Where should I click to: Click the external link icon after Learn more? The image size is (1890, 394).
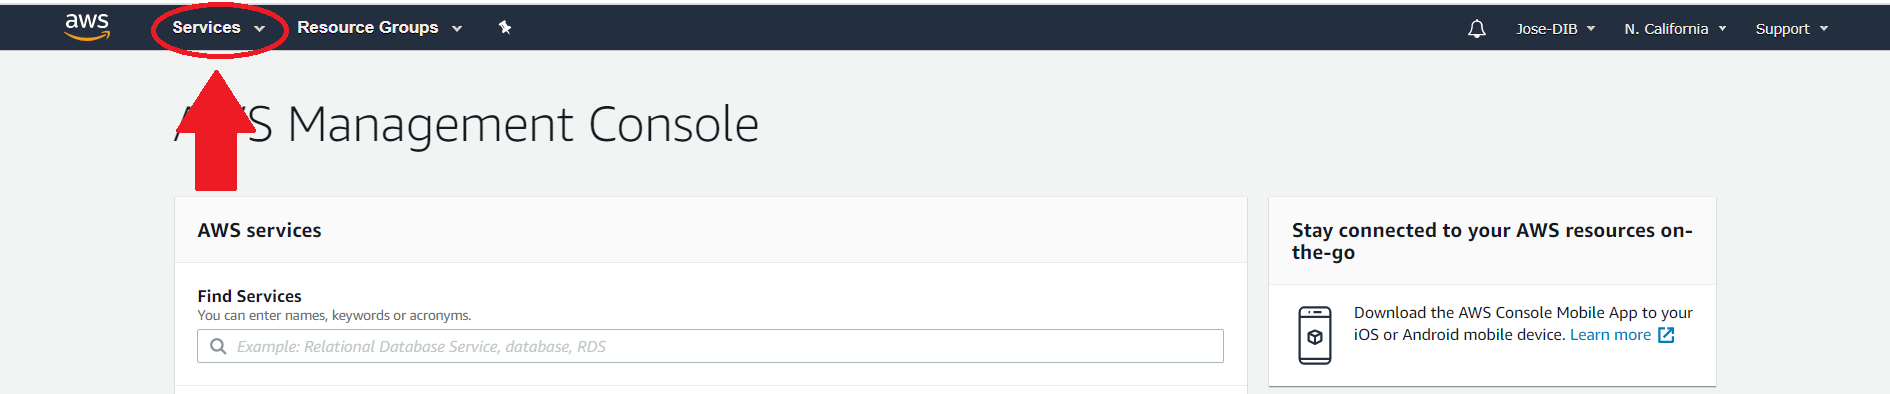[x=1666, y=335]
